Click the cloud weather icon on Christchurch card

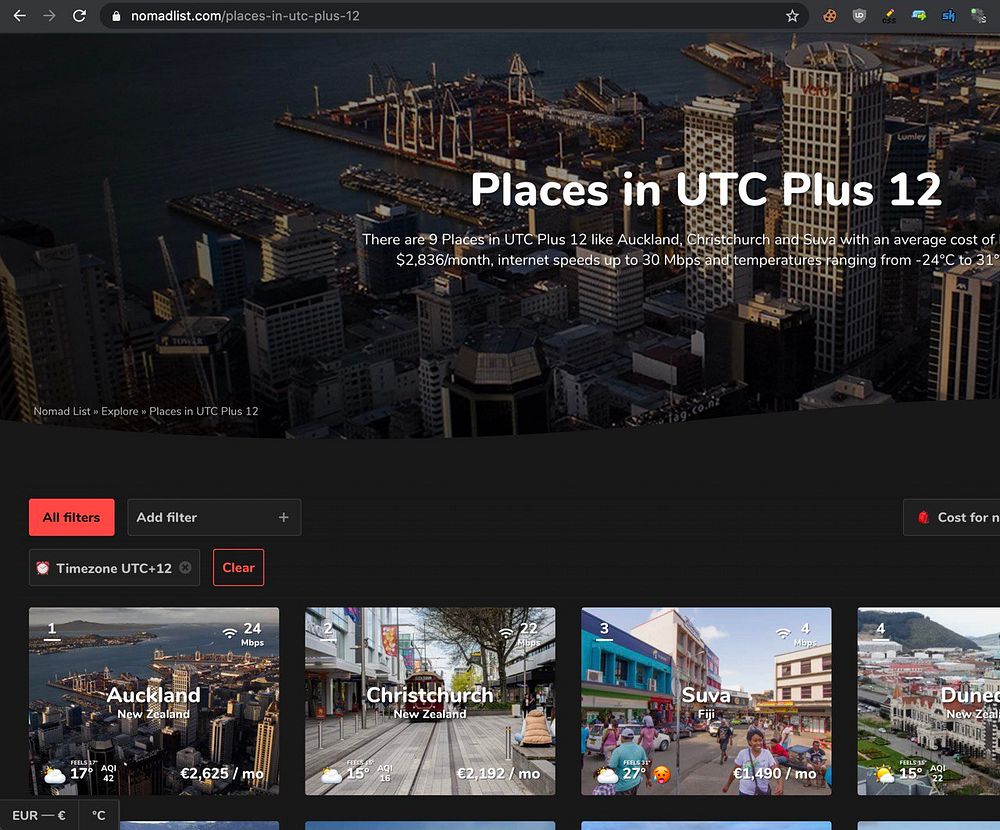(331, 774)
